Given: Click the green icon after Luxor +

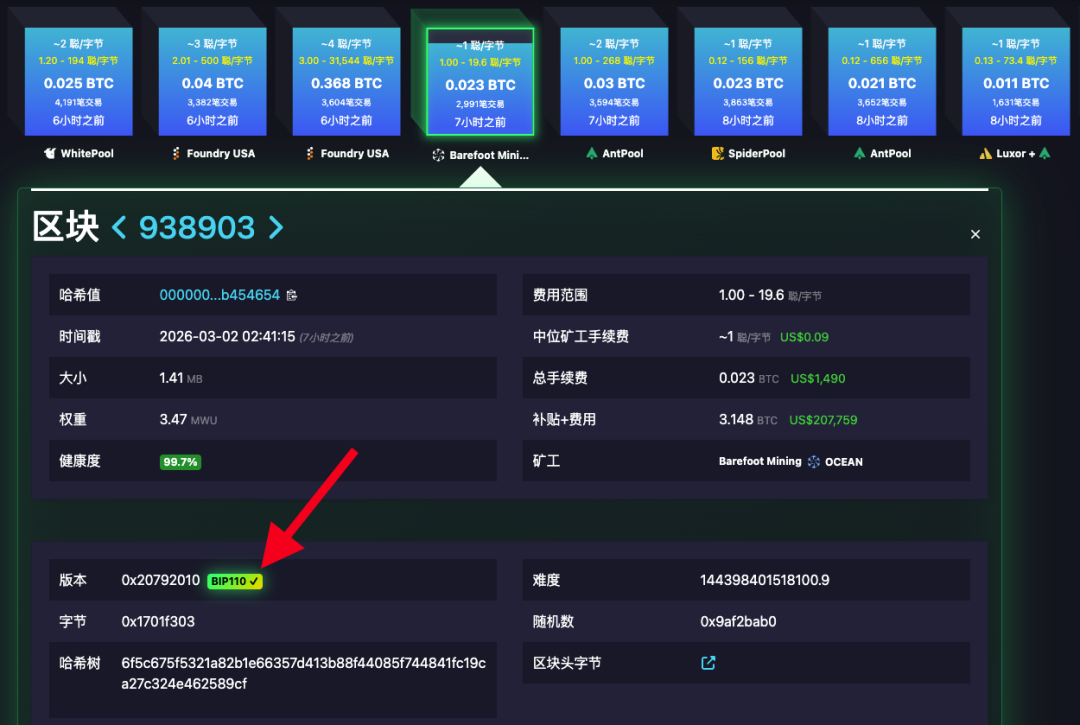Looking at the screenshot, I should [1045, 153].
